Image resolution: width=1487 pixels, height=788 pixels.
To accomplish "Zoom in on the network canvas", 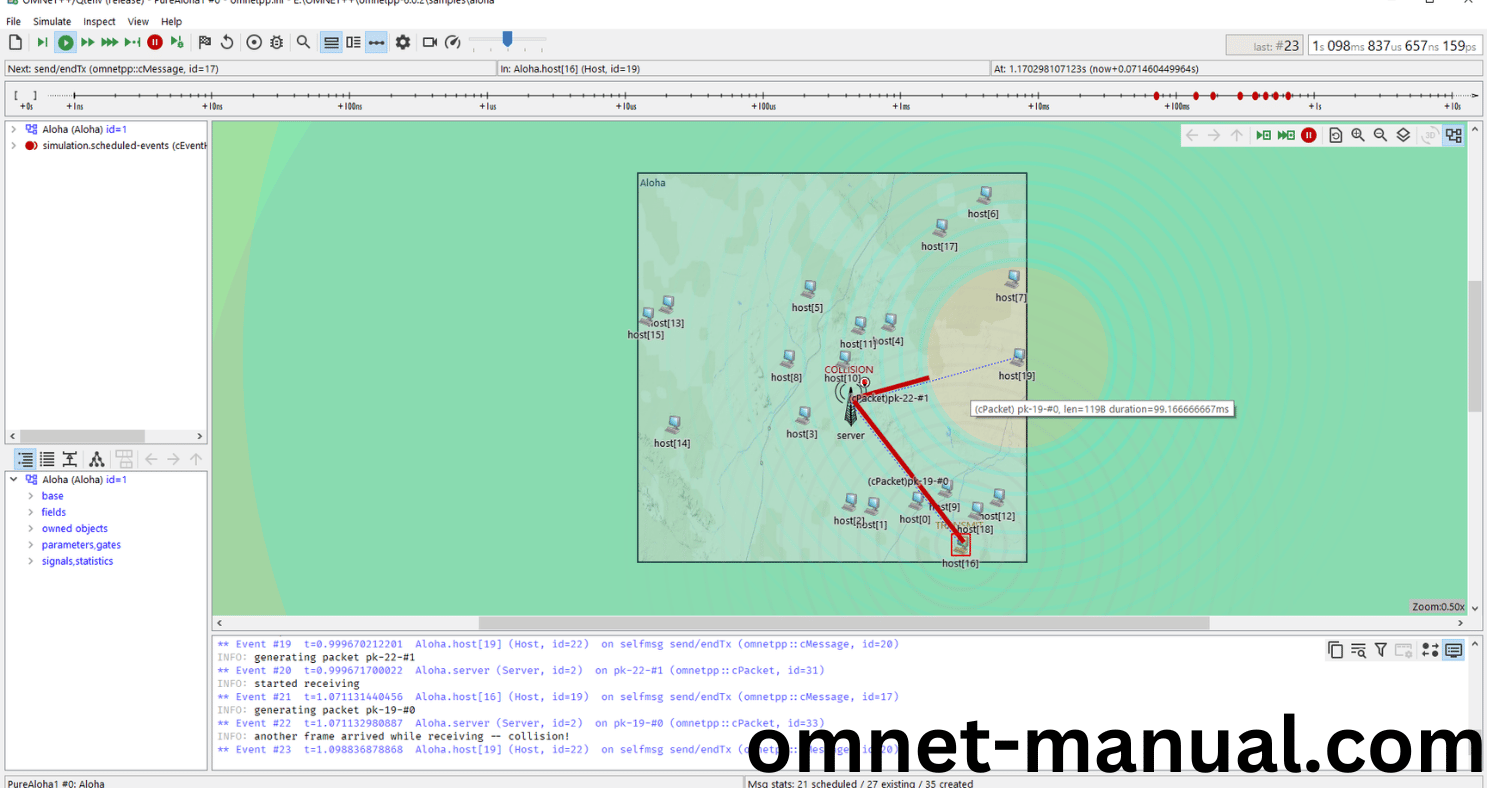I will click(x=1358, y=135).
